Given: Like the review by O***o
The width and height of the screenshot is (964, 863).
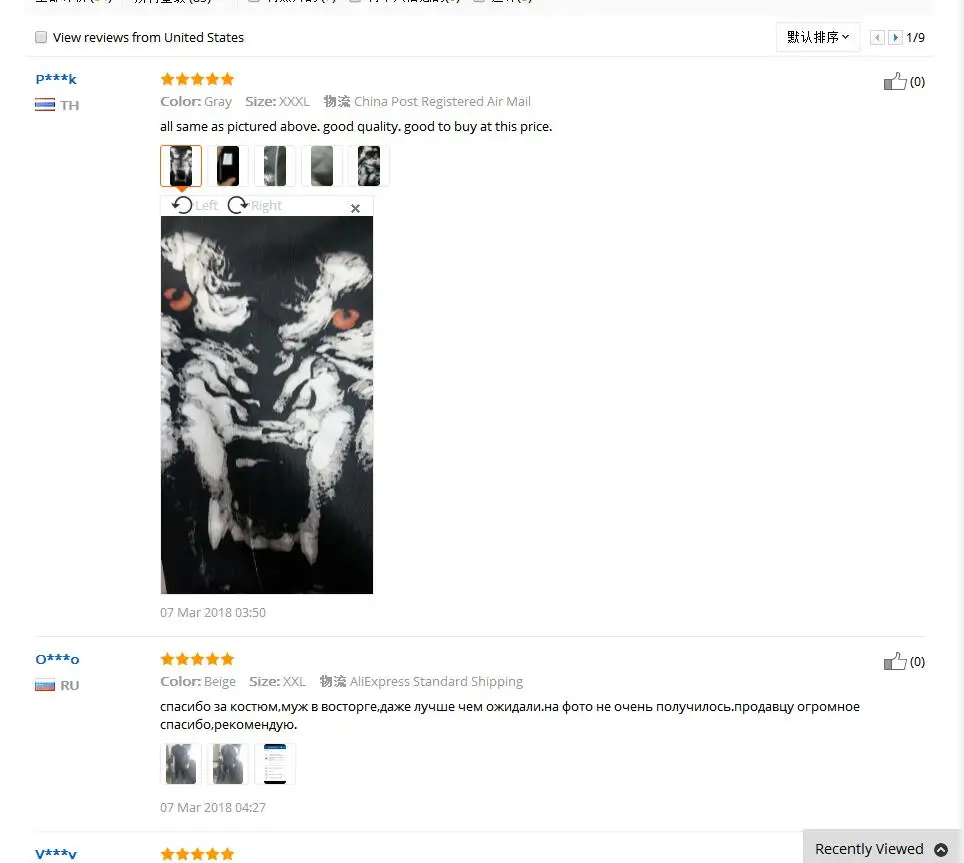Looking at the screenshot, I should coord(895,661).
